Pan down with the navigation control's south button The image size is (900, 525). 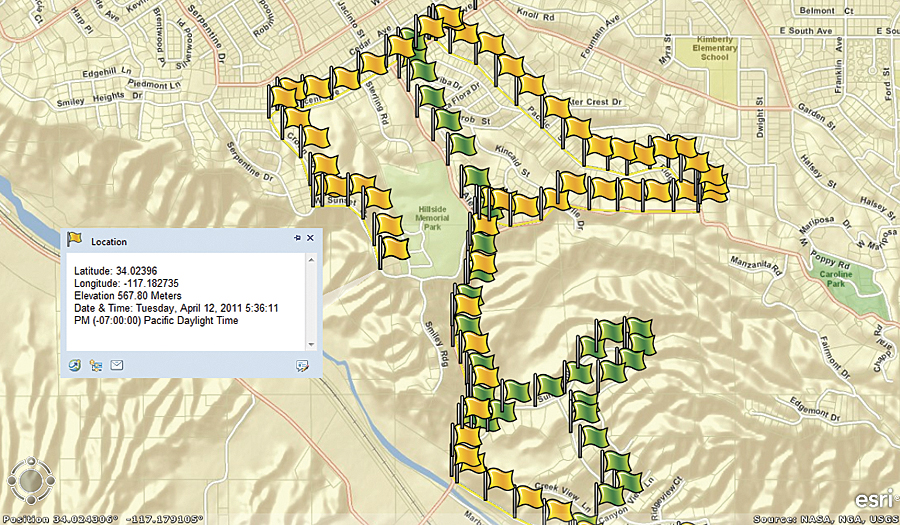tap(32, 500)
